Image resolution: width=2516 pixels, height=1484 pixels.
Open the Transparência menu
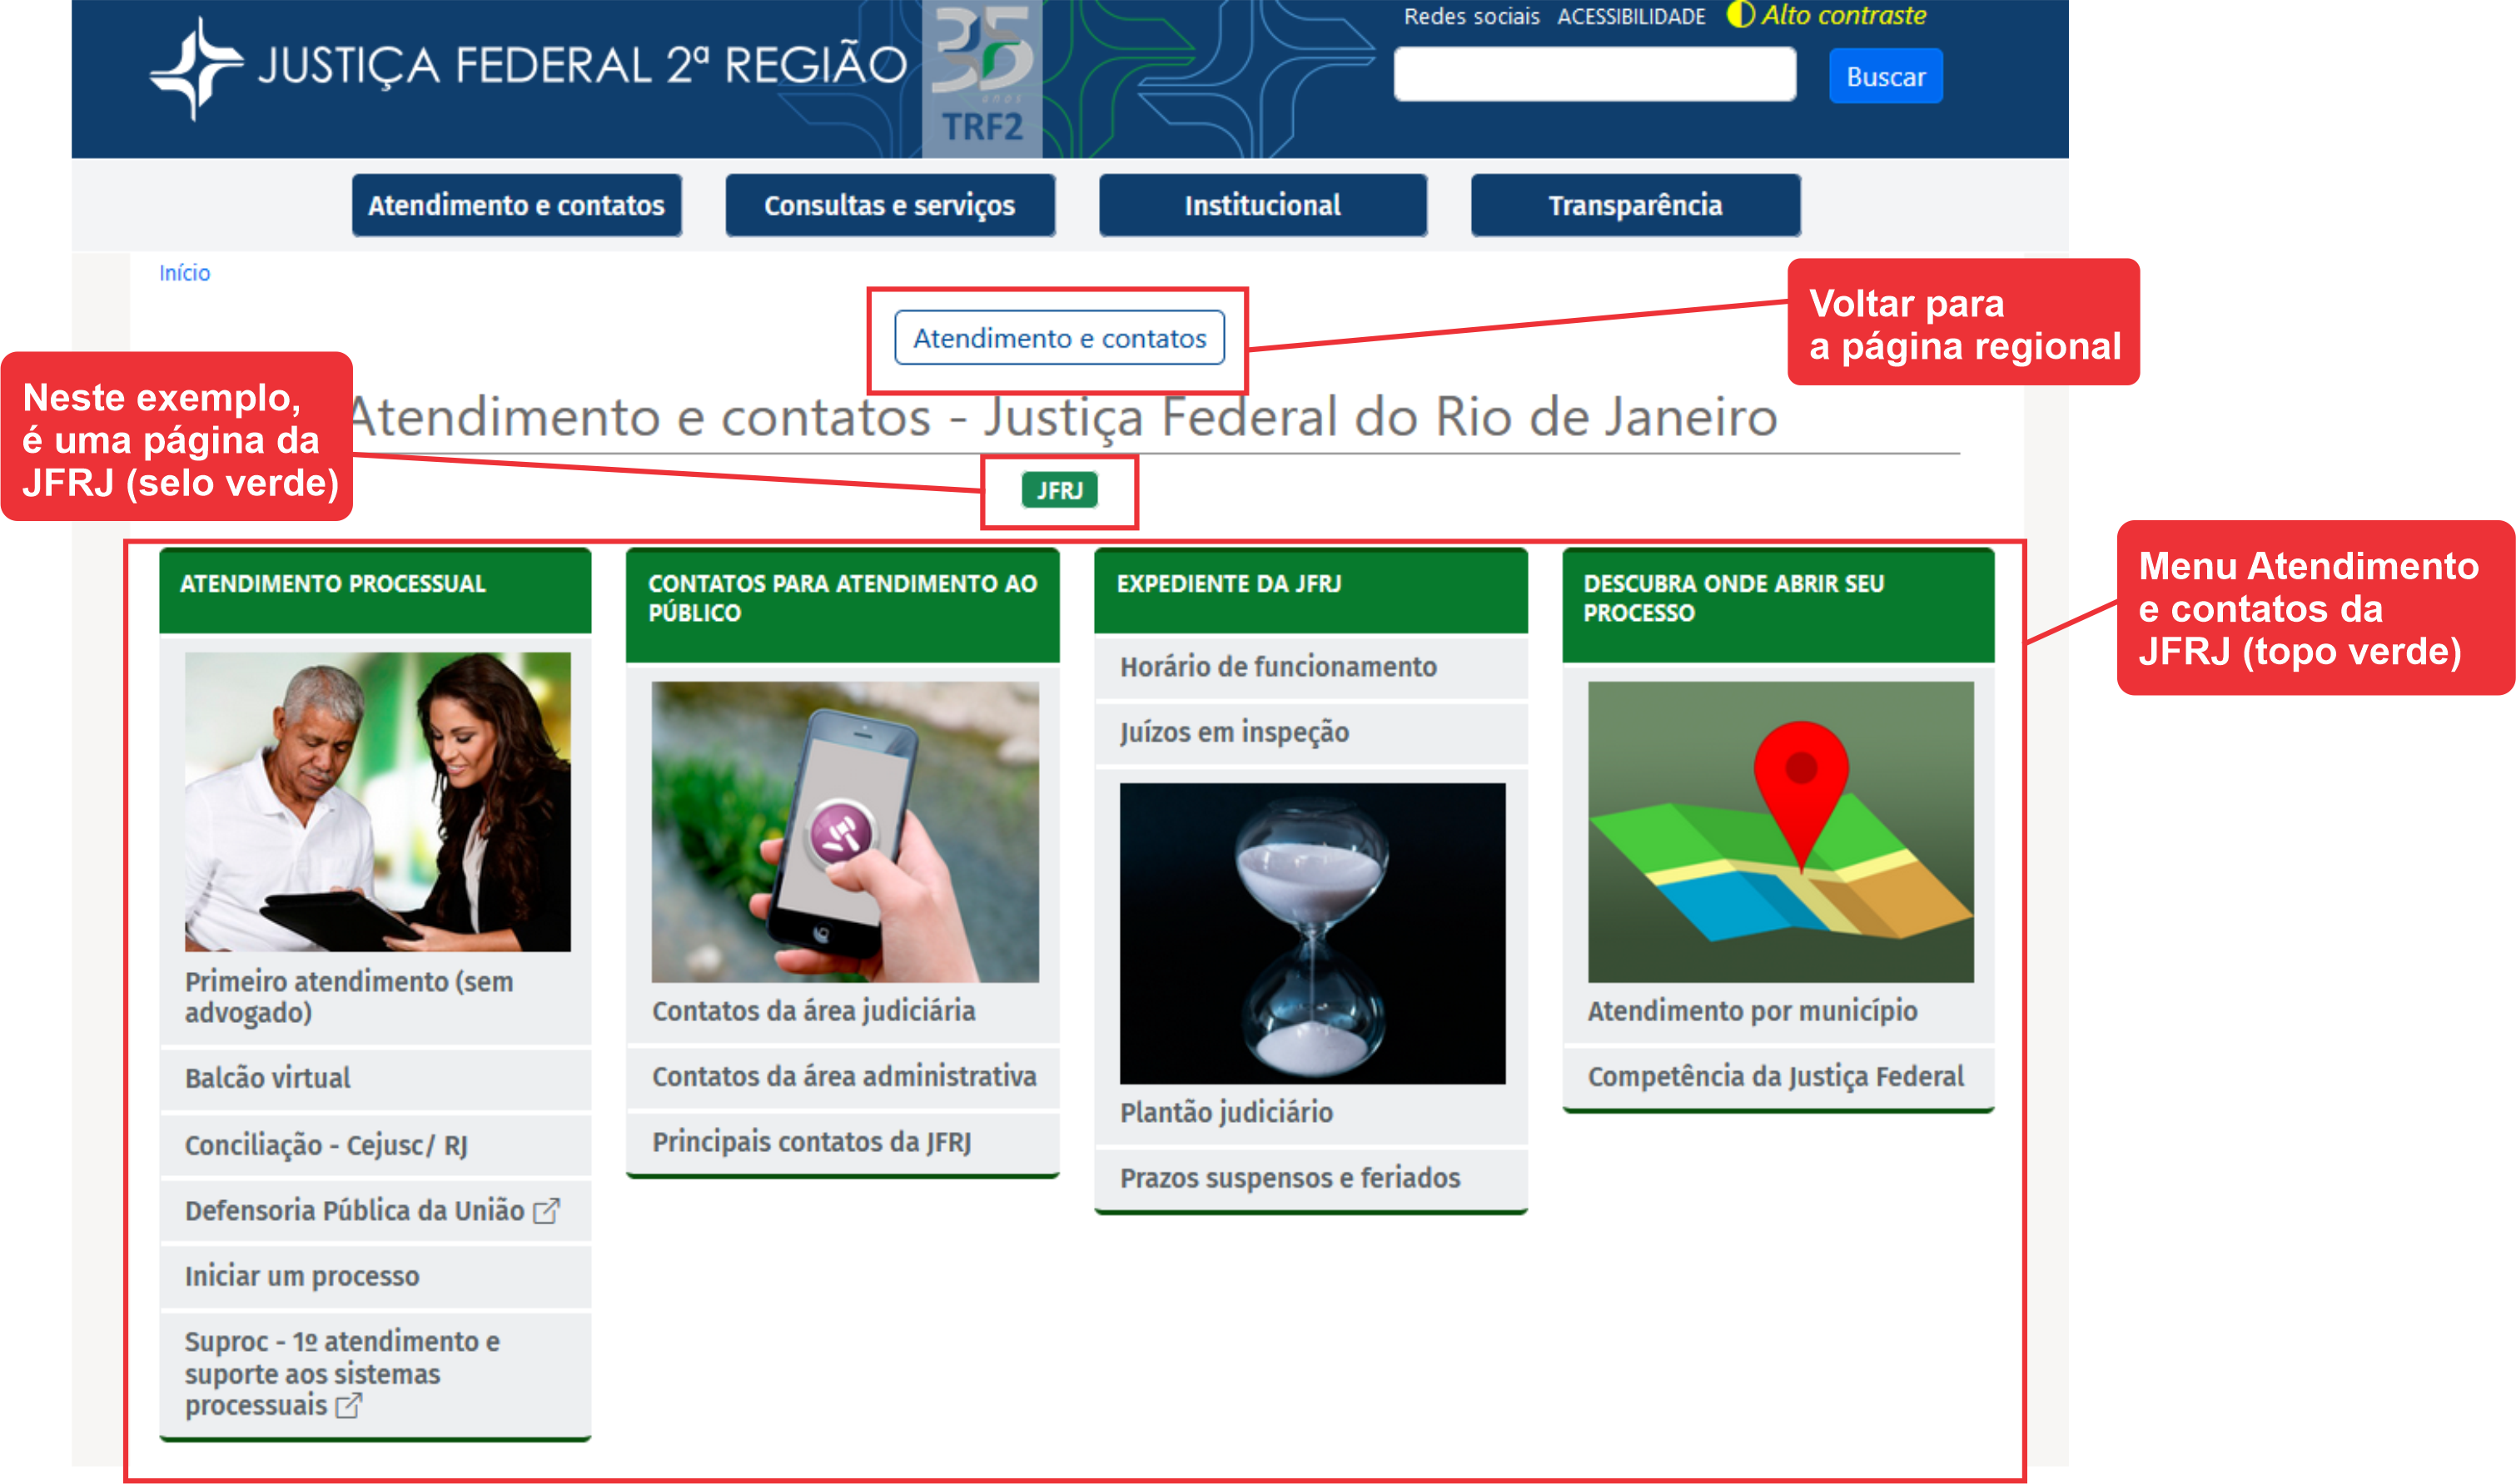1635,205
